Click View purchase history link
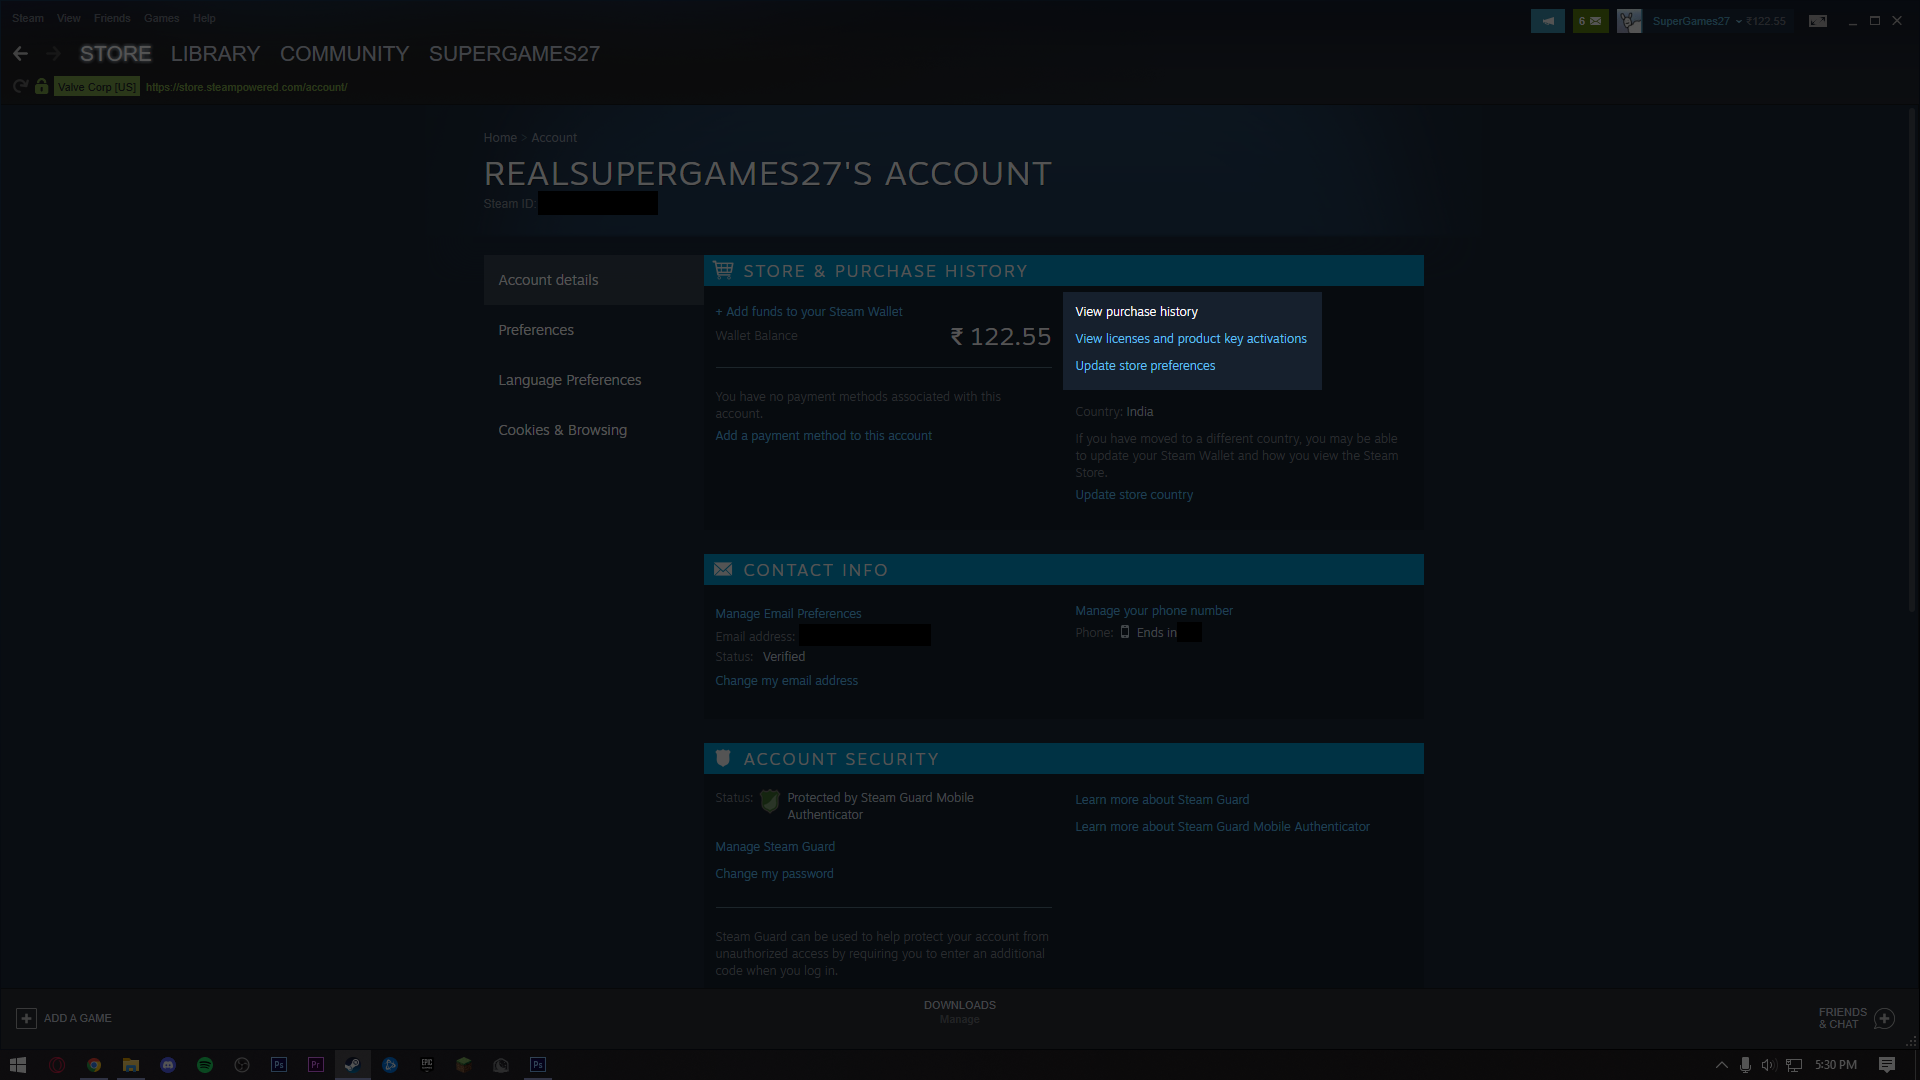Screen dimensions: 1920x1080 [1136, 312]
